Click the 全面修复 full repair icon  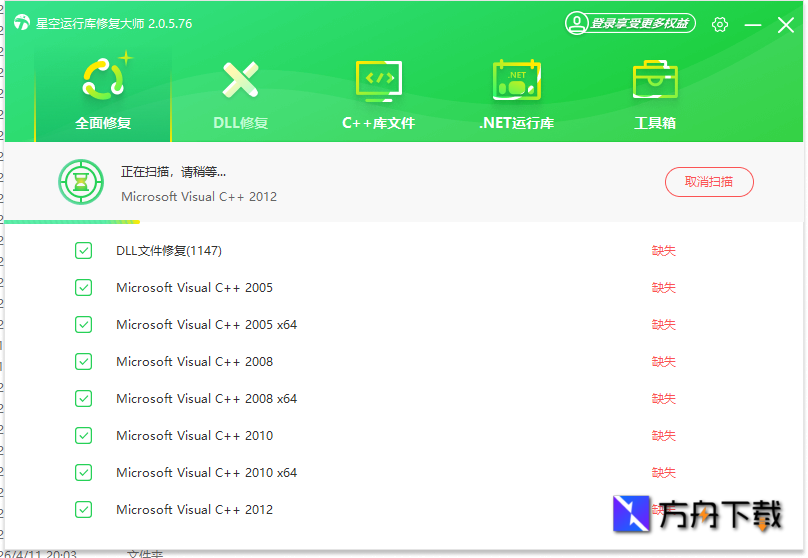(x=103, y=79)
